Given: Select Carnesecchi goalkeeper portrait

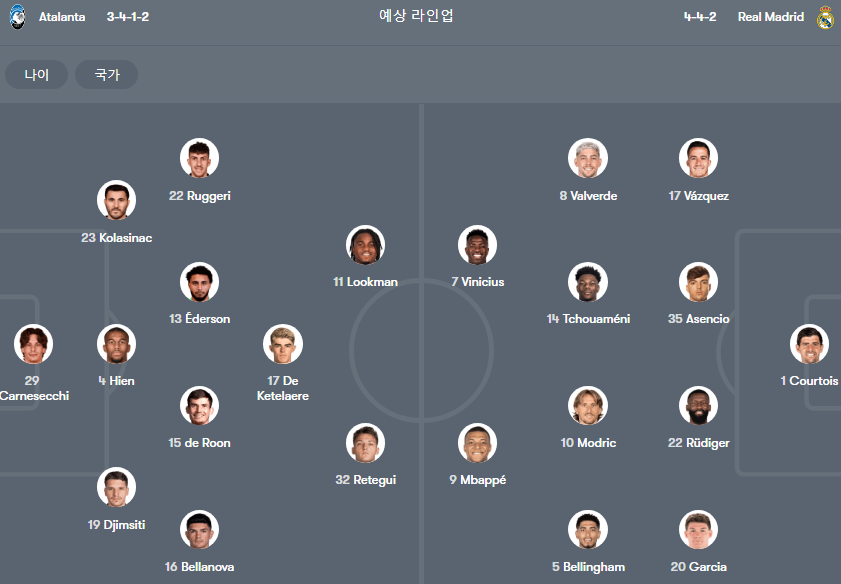Looking at the screenshot, I should 33,344.
